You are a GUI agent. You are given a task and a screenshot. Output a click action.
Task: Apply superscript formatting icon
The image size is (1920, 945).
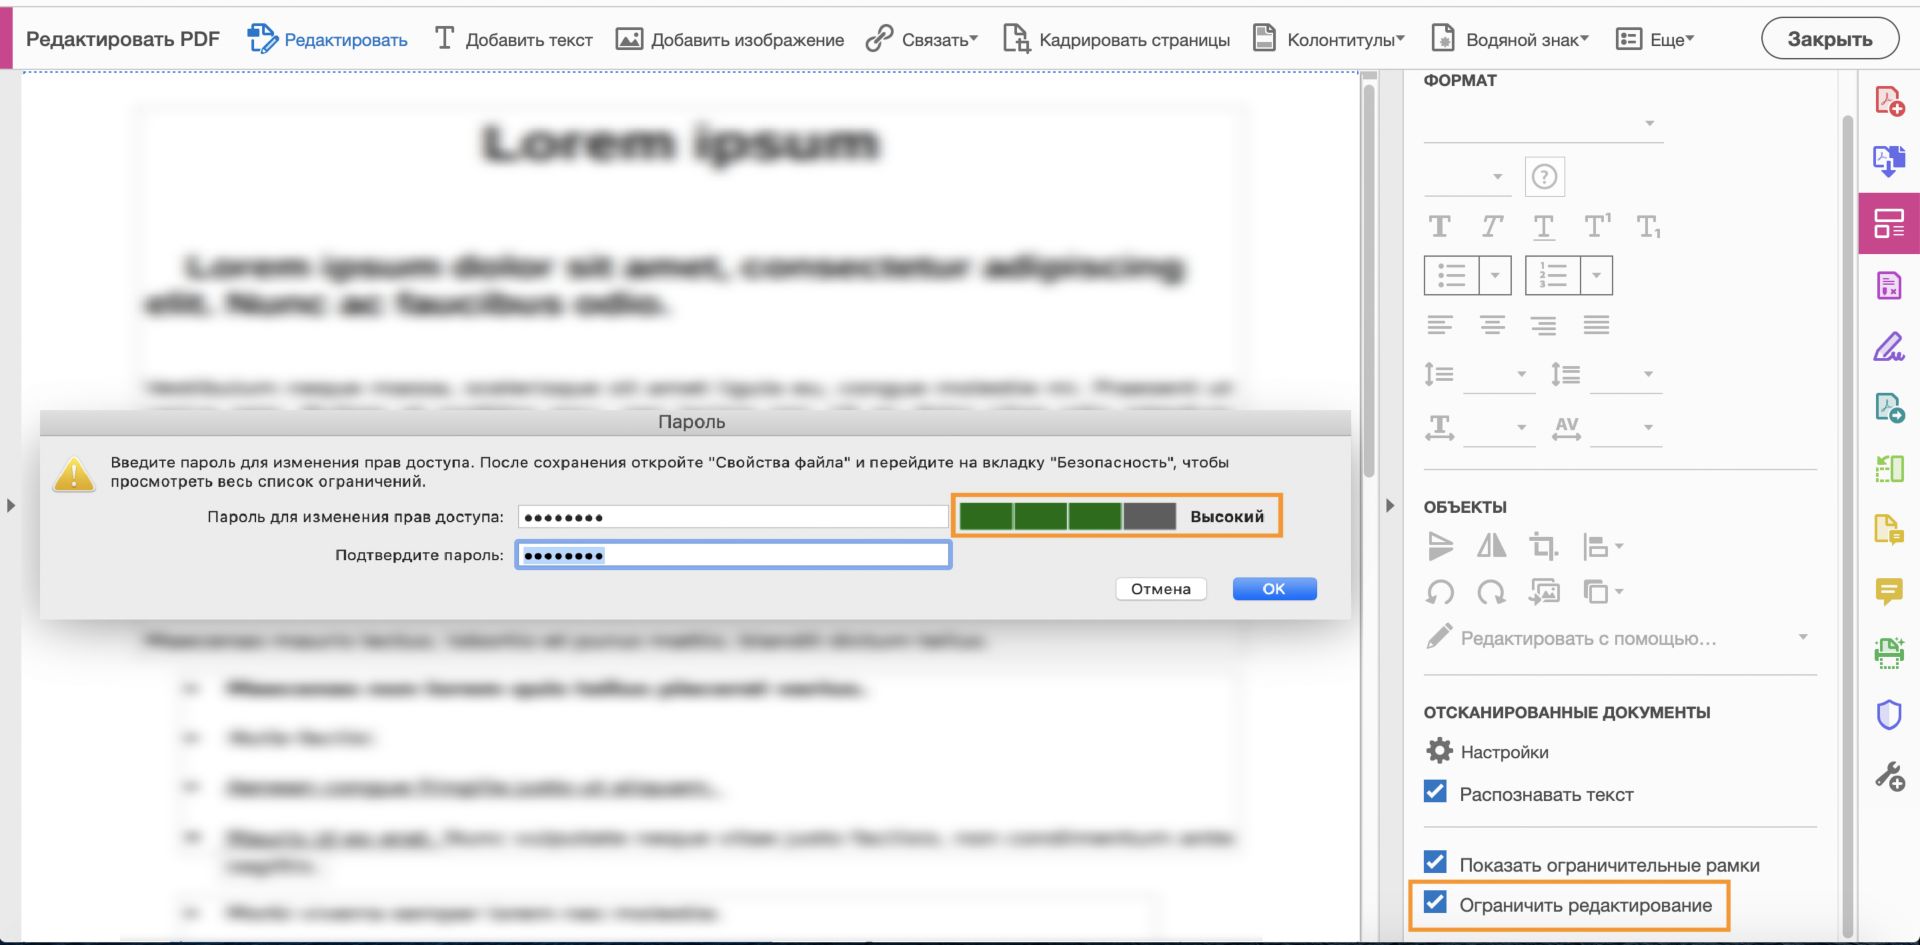point(1597,226)
